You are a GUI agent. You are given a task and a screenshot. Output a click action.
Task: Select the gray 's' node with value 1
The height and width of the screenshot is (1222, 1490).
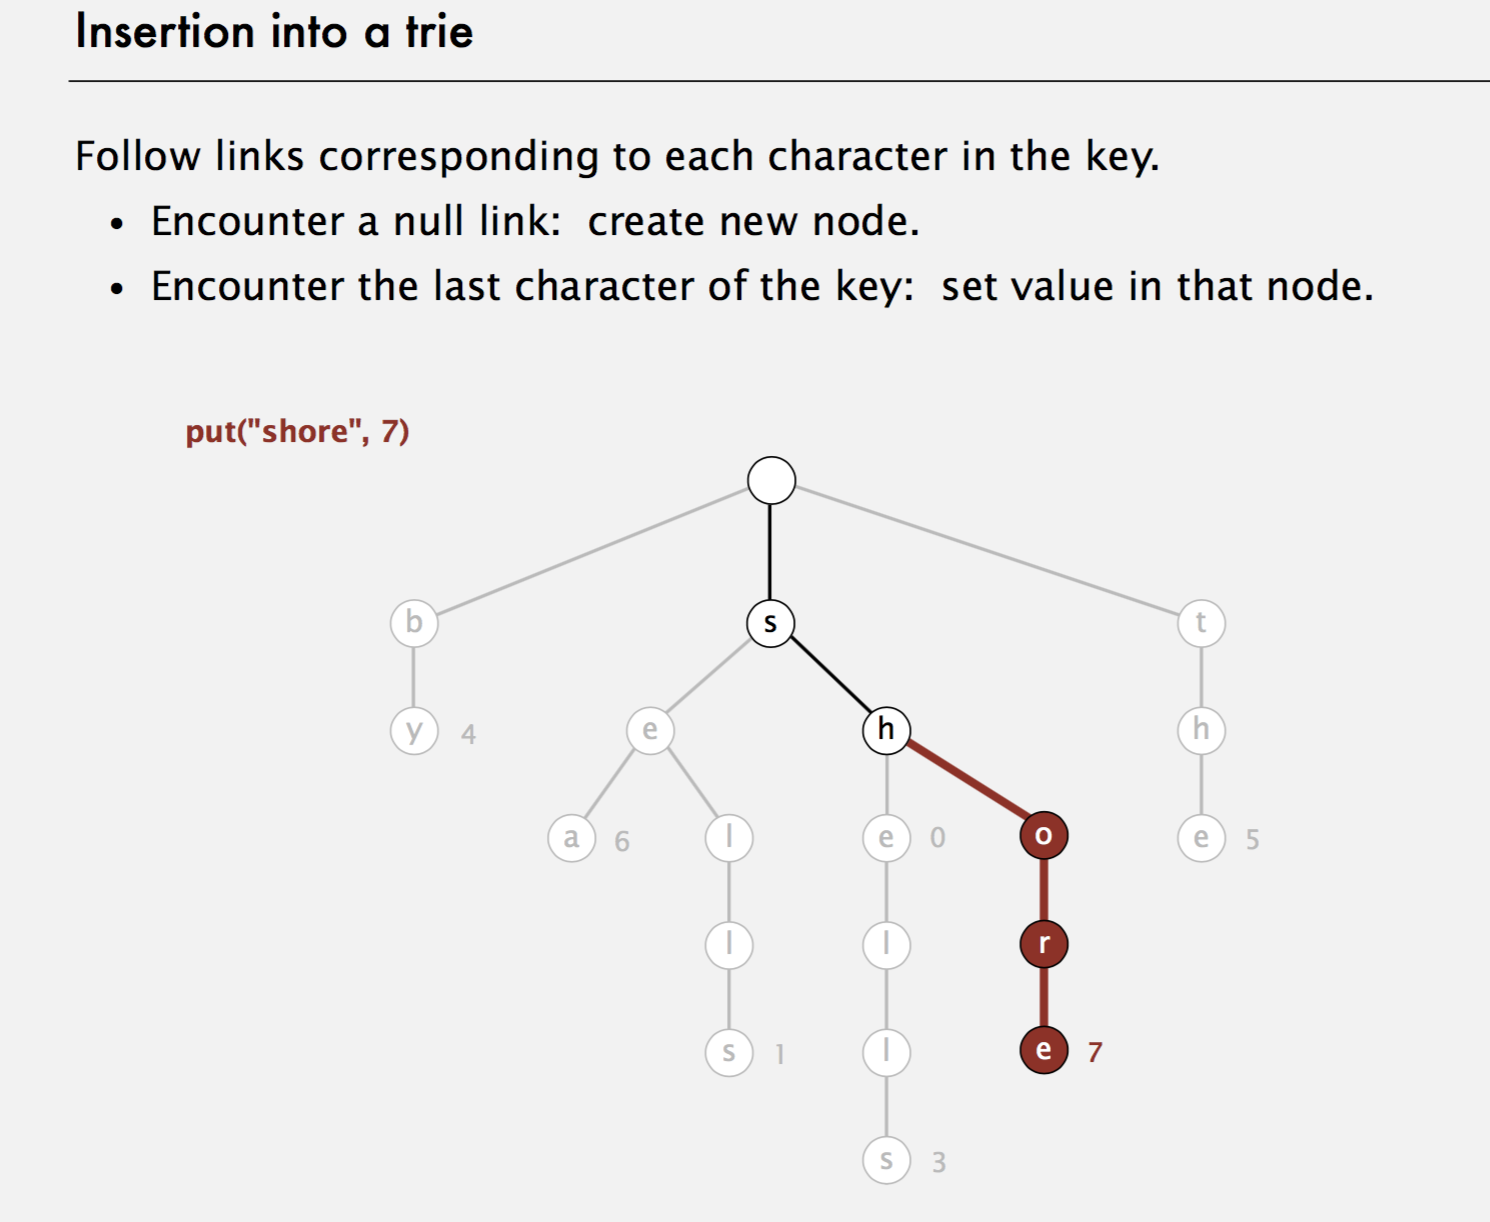(729, 1052)
